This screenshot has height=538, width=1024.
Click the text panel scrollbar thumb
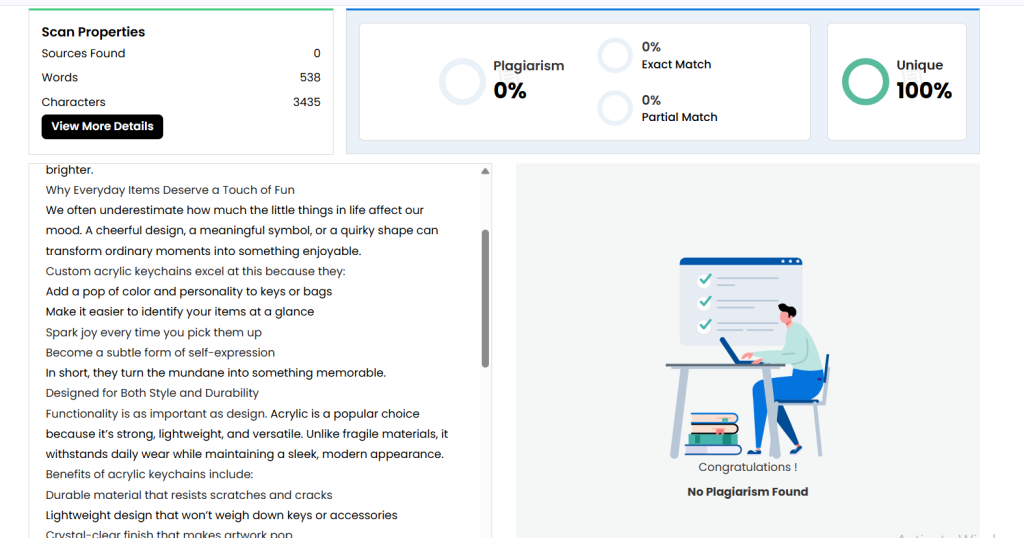(x=486, y=298)
